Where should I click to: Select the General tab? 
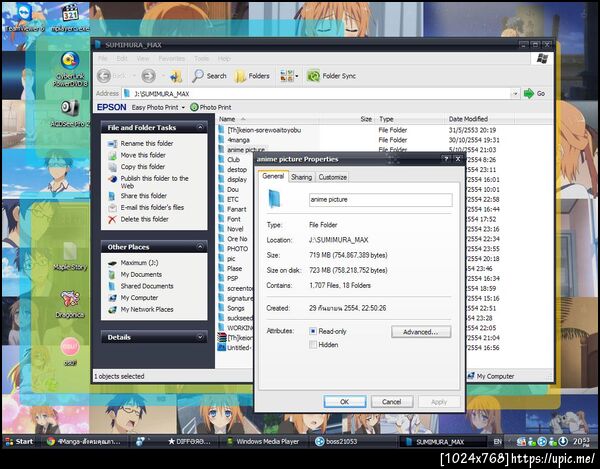point(273,176)
